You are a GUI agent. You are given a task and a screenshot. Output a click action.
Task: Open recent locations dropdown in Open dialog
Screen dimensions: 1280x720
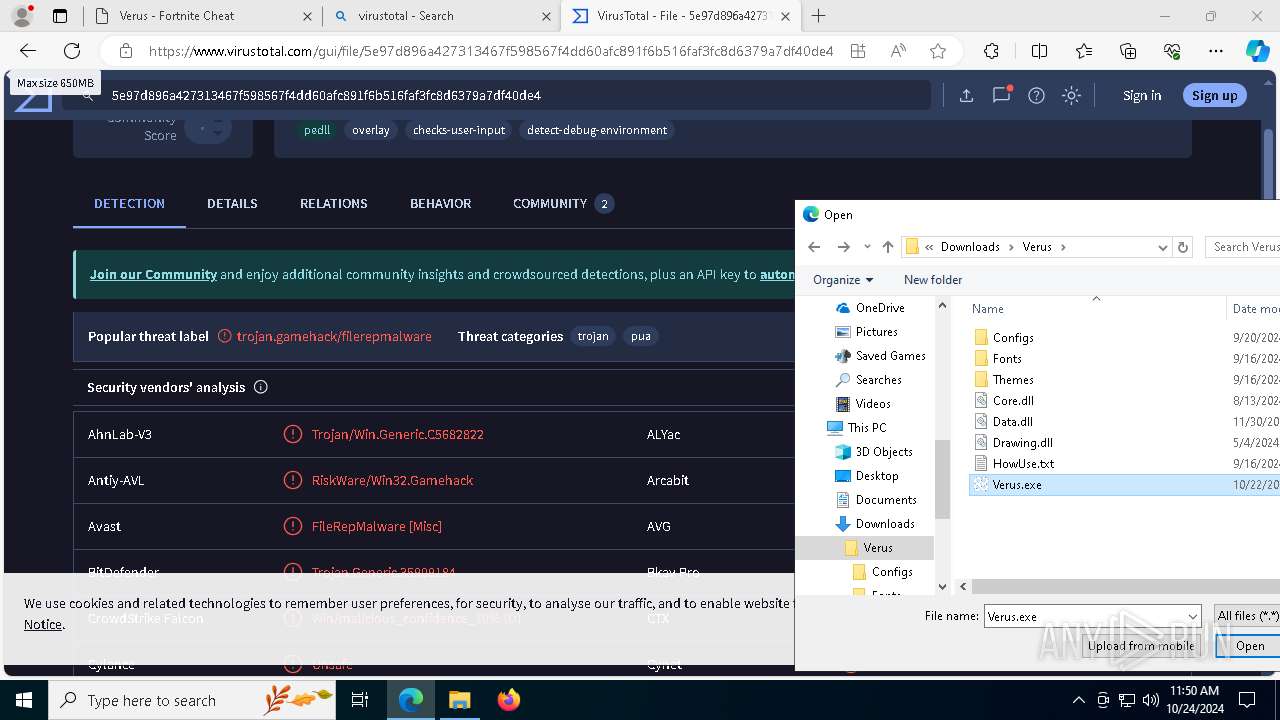867,247
